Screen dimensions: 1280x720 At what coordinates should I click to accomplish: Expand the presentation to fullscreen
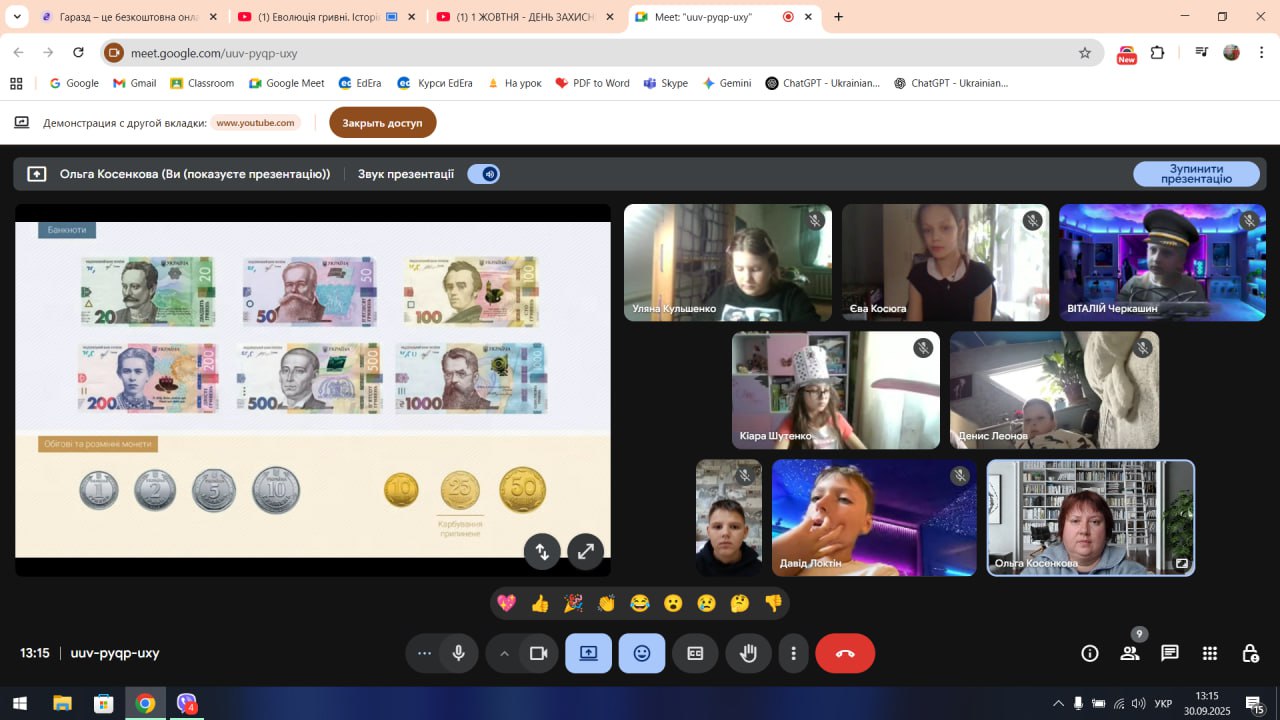coord(585,551)
